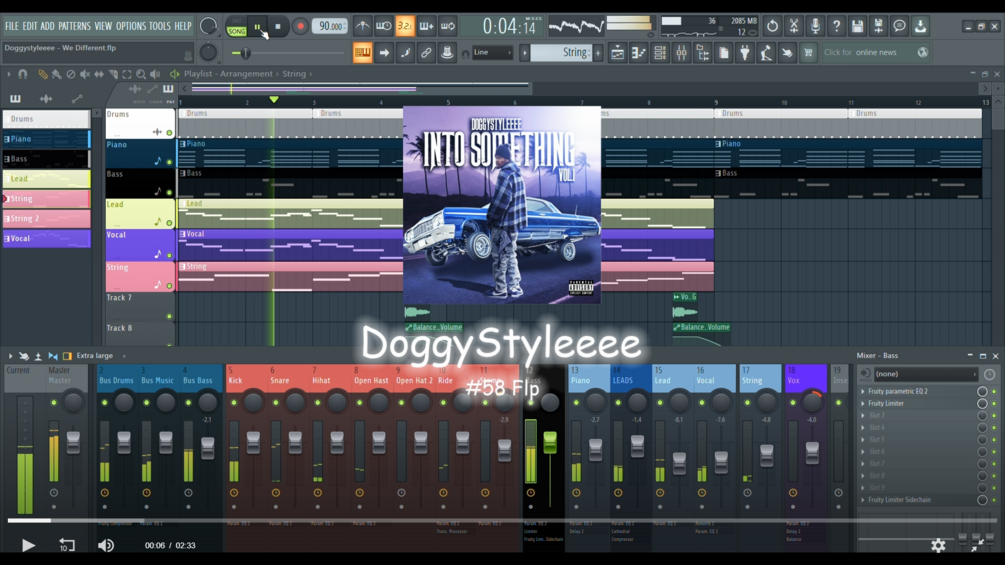Select the Drums pattern in picker
This screenshot has width=1005, height=565.
46,119
